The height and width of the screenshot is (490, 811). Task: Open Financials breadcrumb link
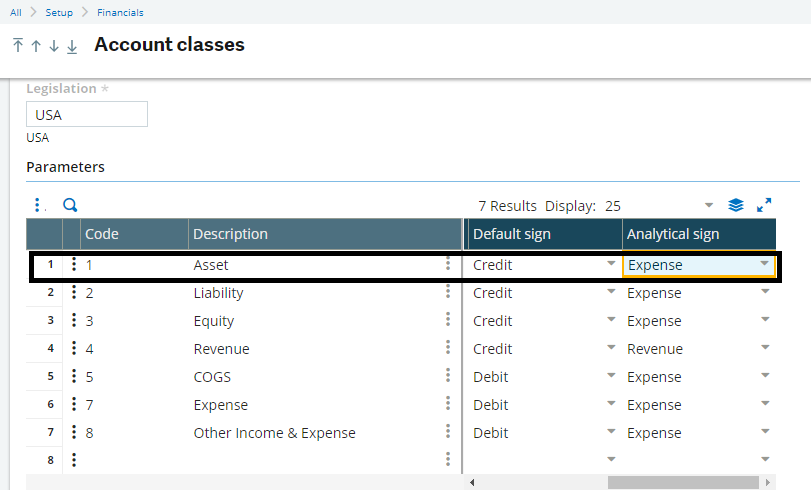pyautogui.click(x=120, y=12)
